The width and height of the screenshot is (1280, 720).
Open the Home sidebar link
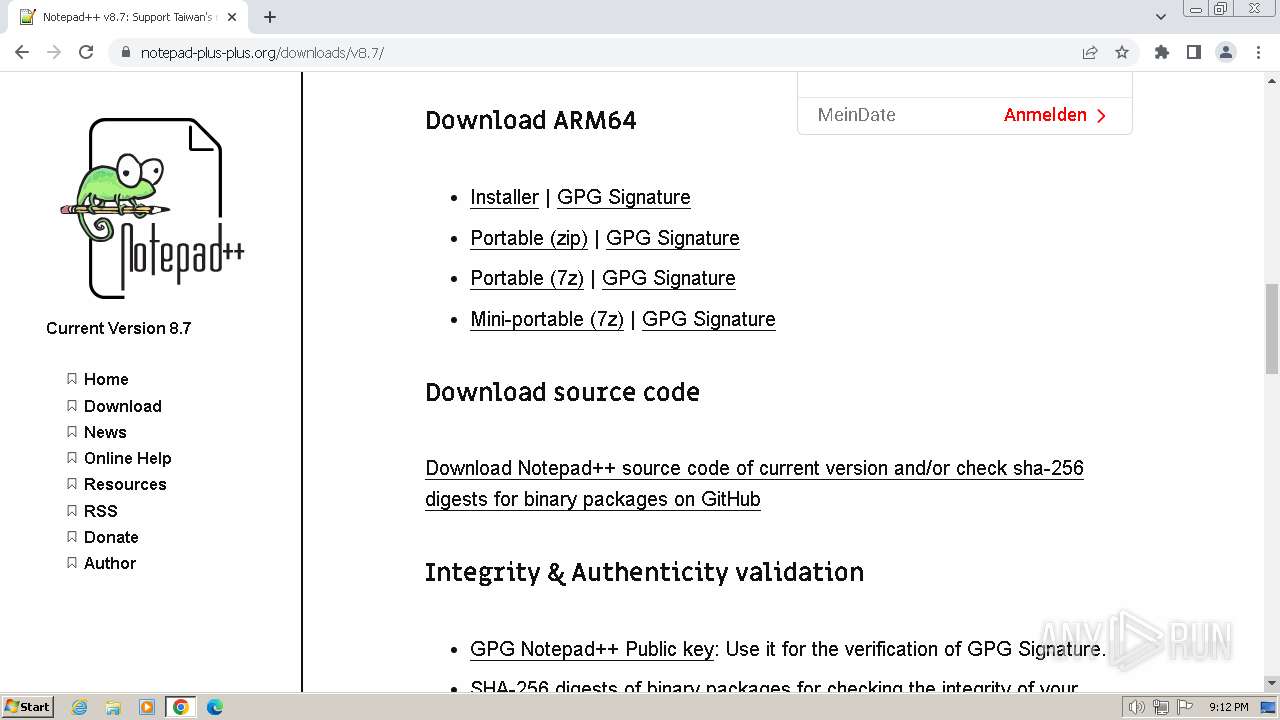pyautogui.click(x=106, y=379)
